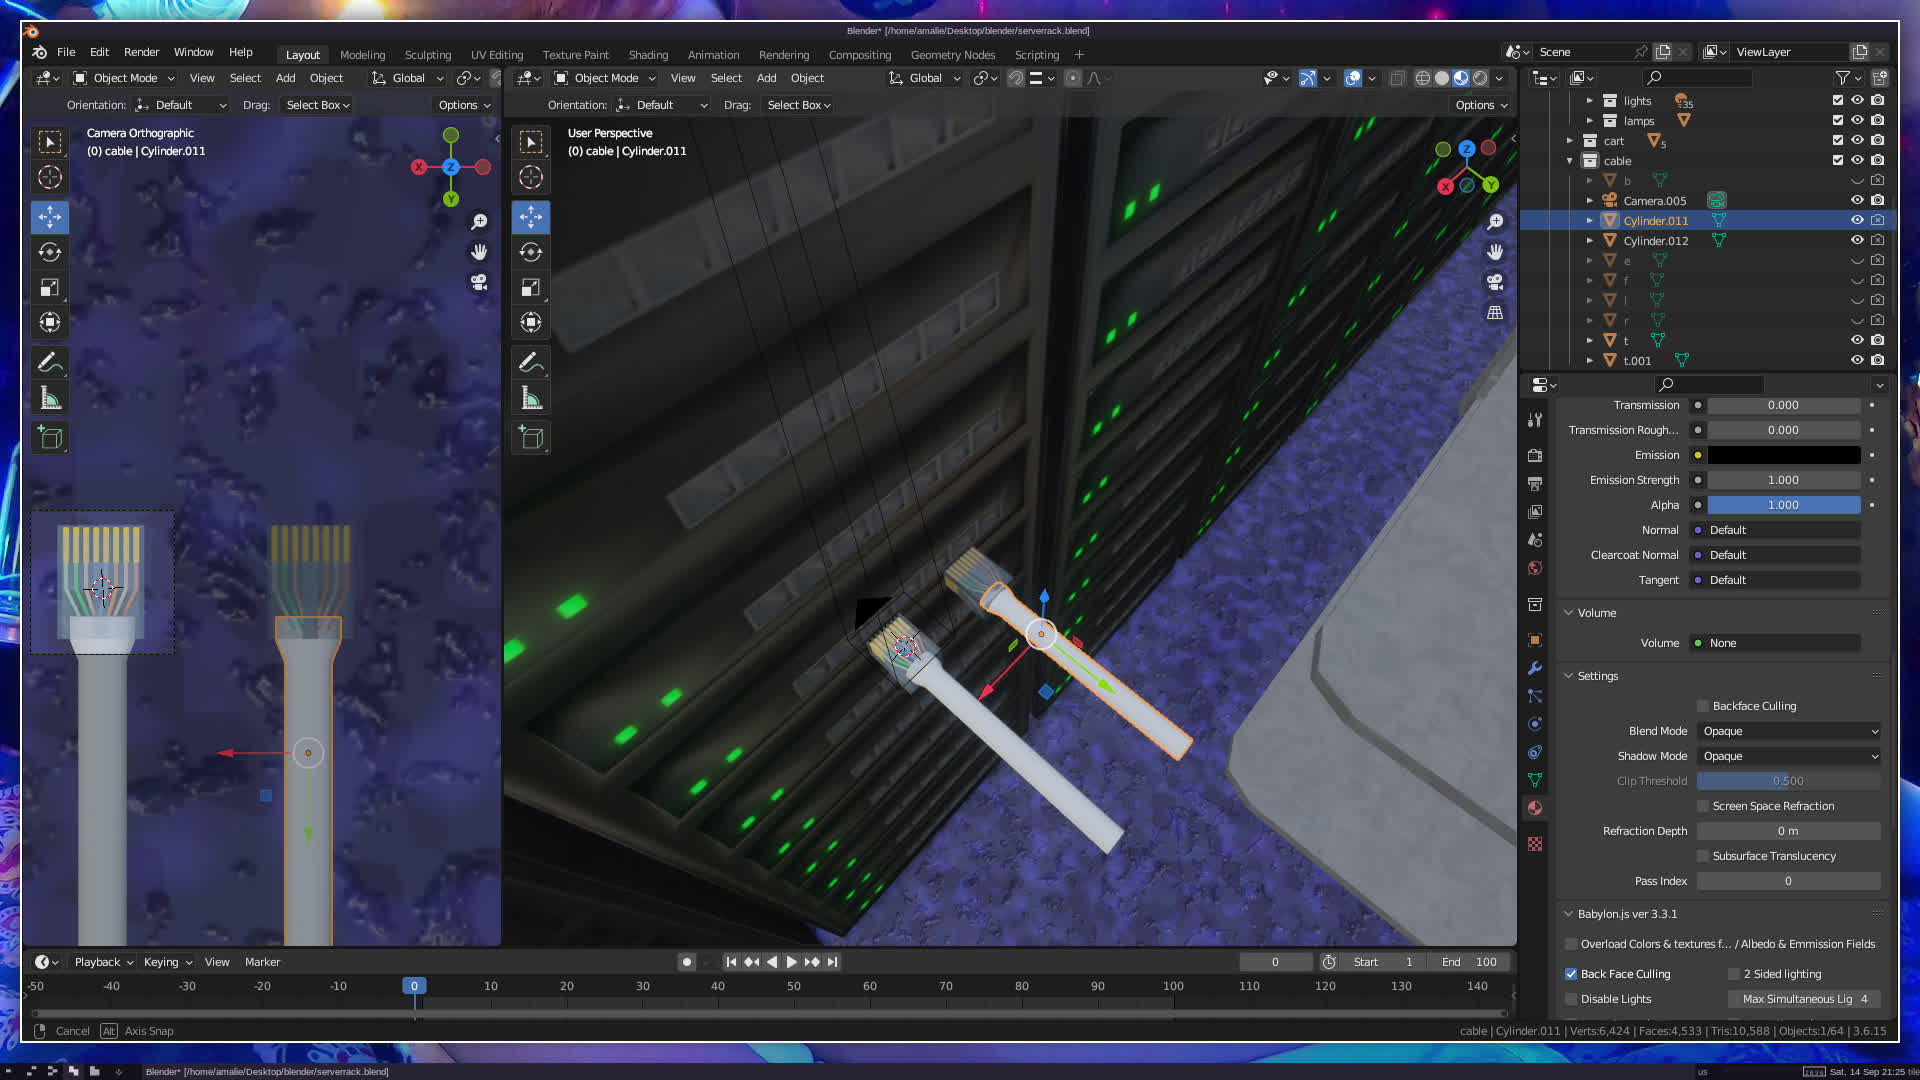Click Options button in right viewport header
The image size is (1920, 1080).
pos(1481,105)
